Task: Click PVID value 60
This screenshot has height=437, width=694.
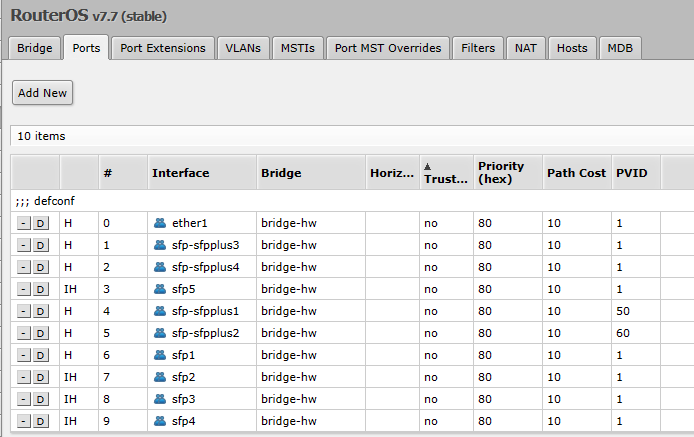Action: pyautogui.click(x=623, y=333)
